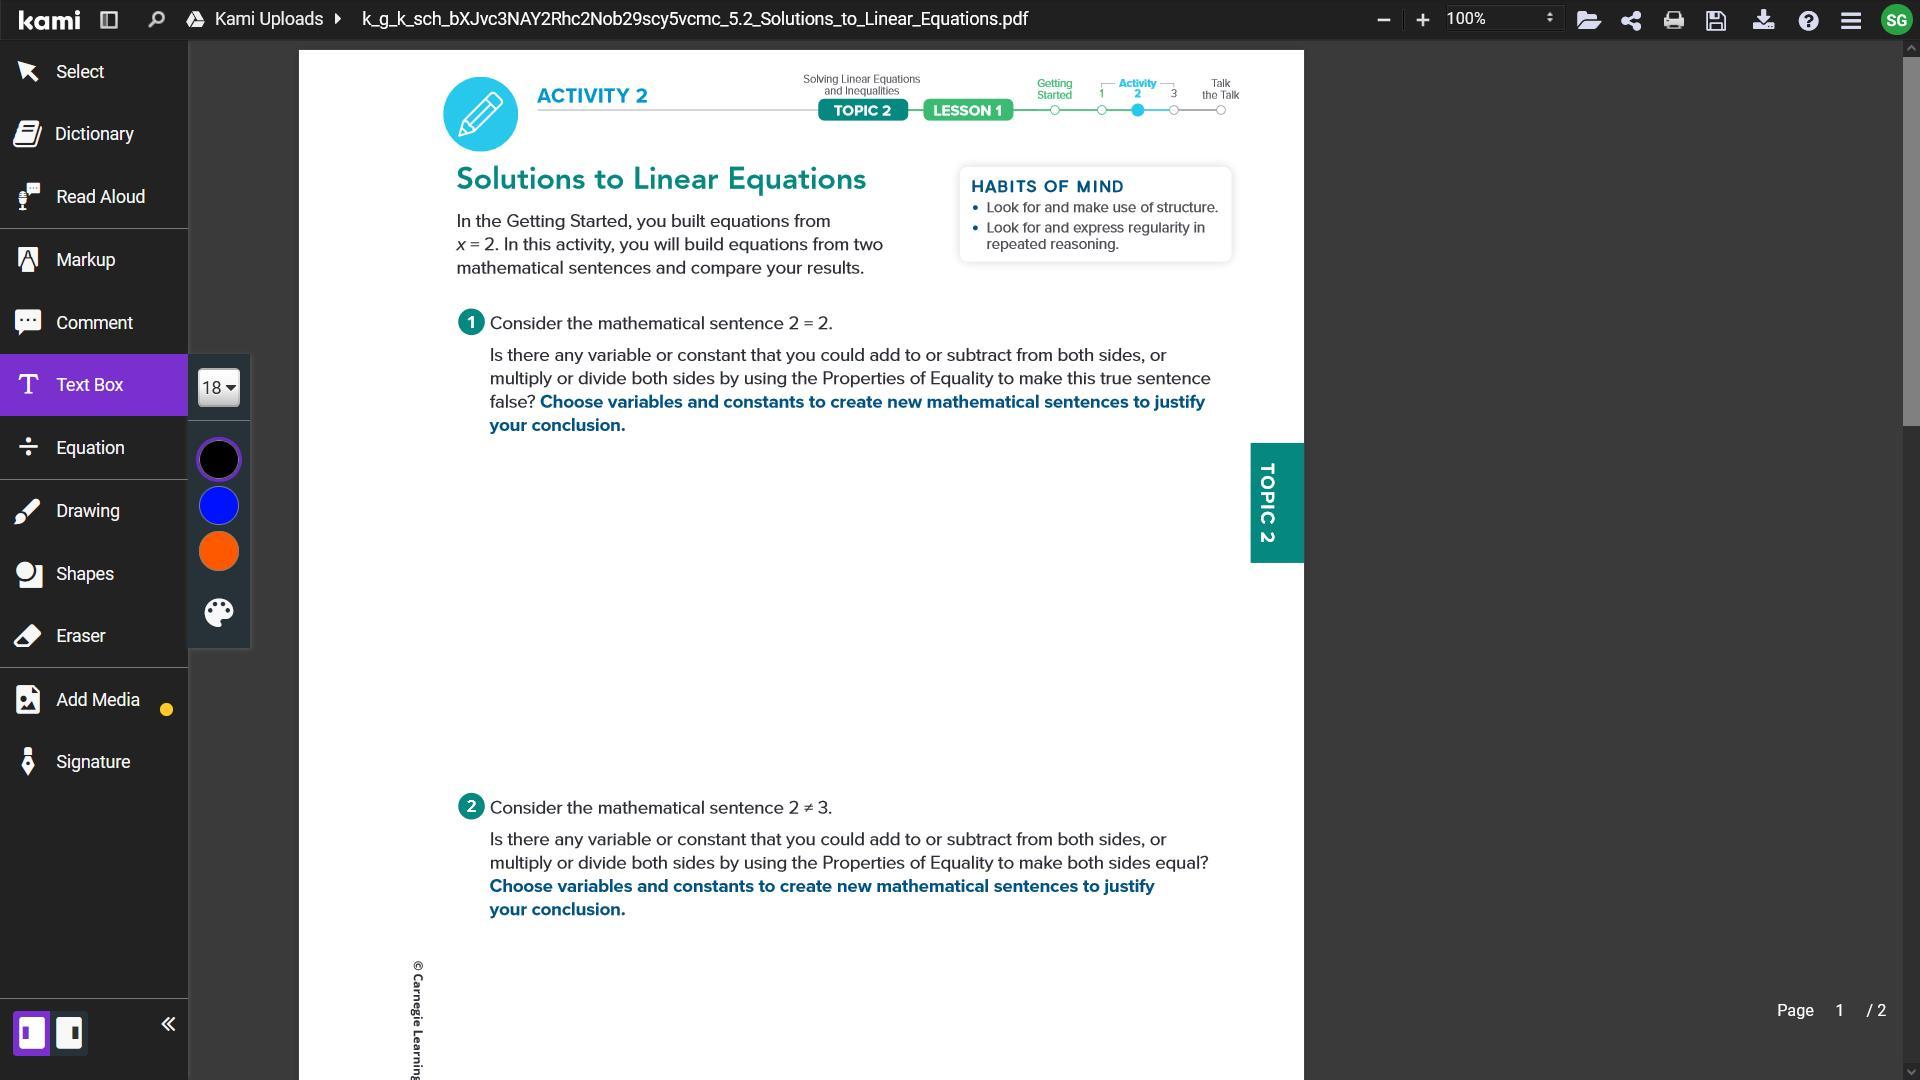Switch to right-side toolbar layout
Viewport: 1920px width, 1080px height.
[69, 1032]
